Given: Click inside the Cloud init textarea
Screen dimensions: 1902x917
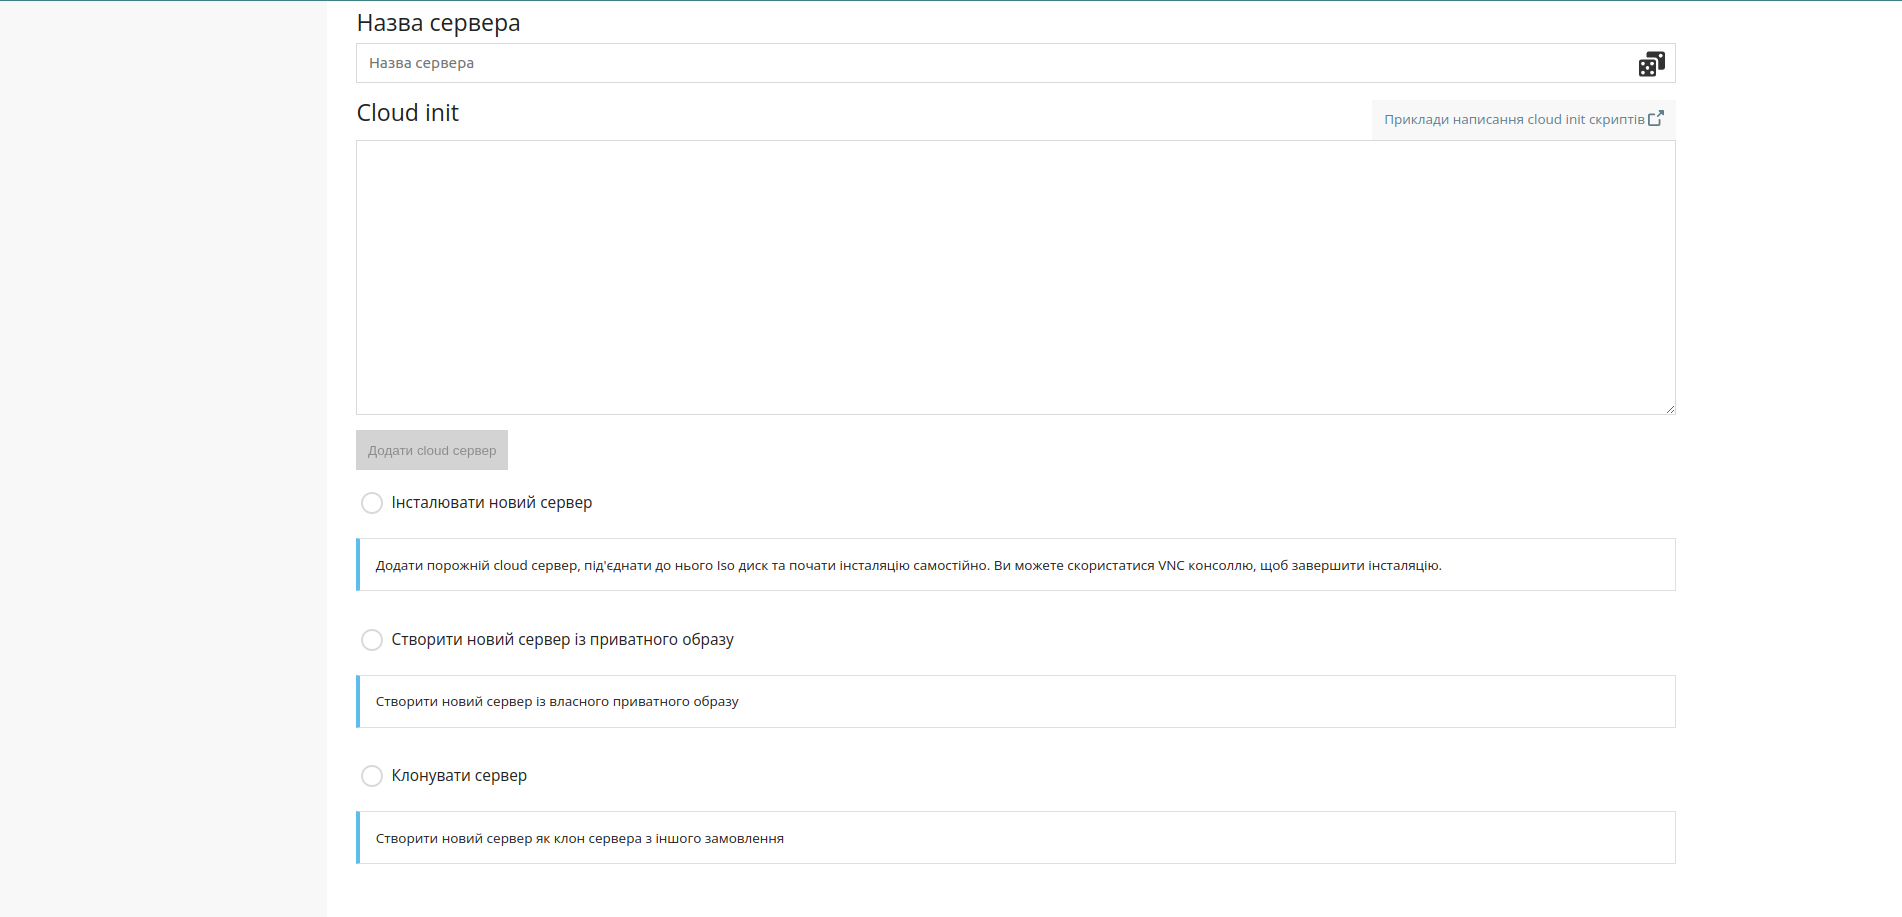Looking at the screenshot, I should coord(1015,277).
